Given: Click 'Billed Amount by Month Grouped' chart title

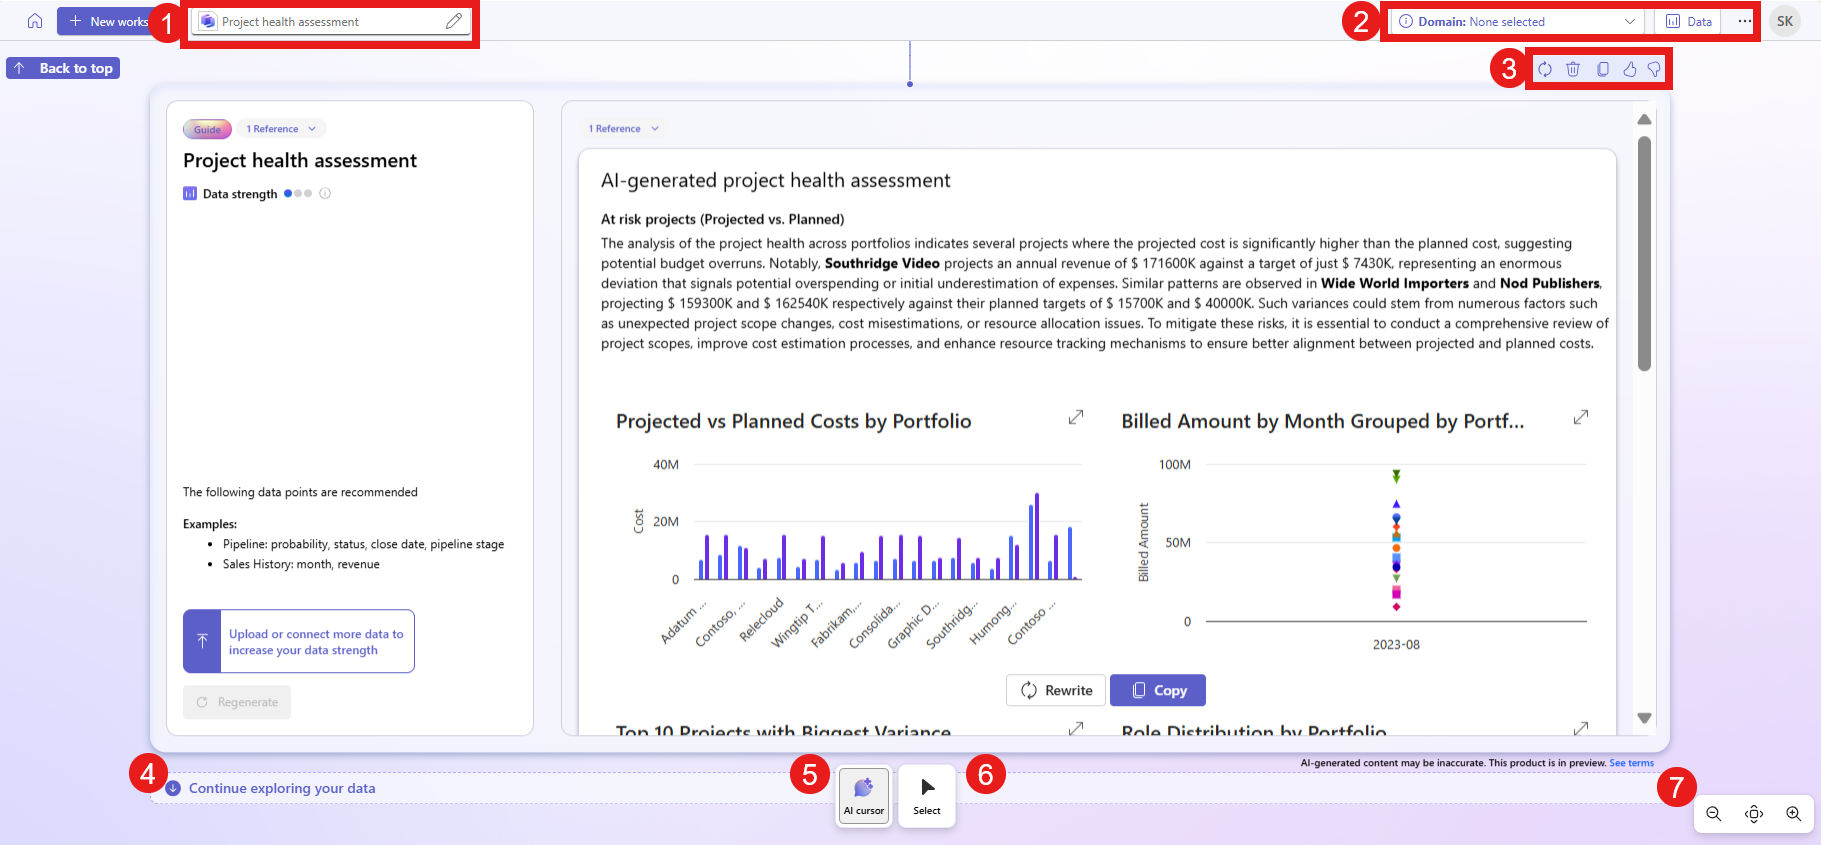Looking at the screenshot, I should pos(1323,421).
